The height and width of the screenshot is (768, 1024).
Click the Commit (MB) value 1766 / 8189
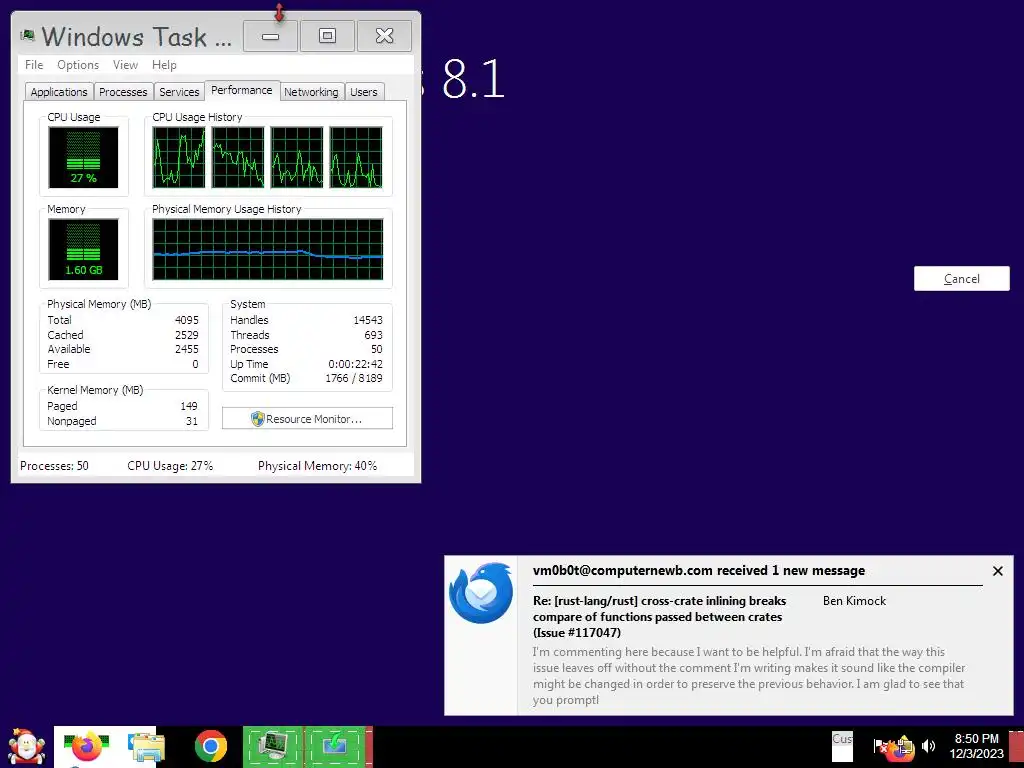[354, 378]
